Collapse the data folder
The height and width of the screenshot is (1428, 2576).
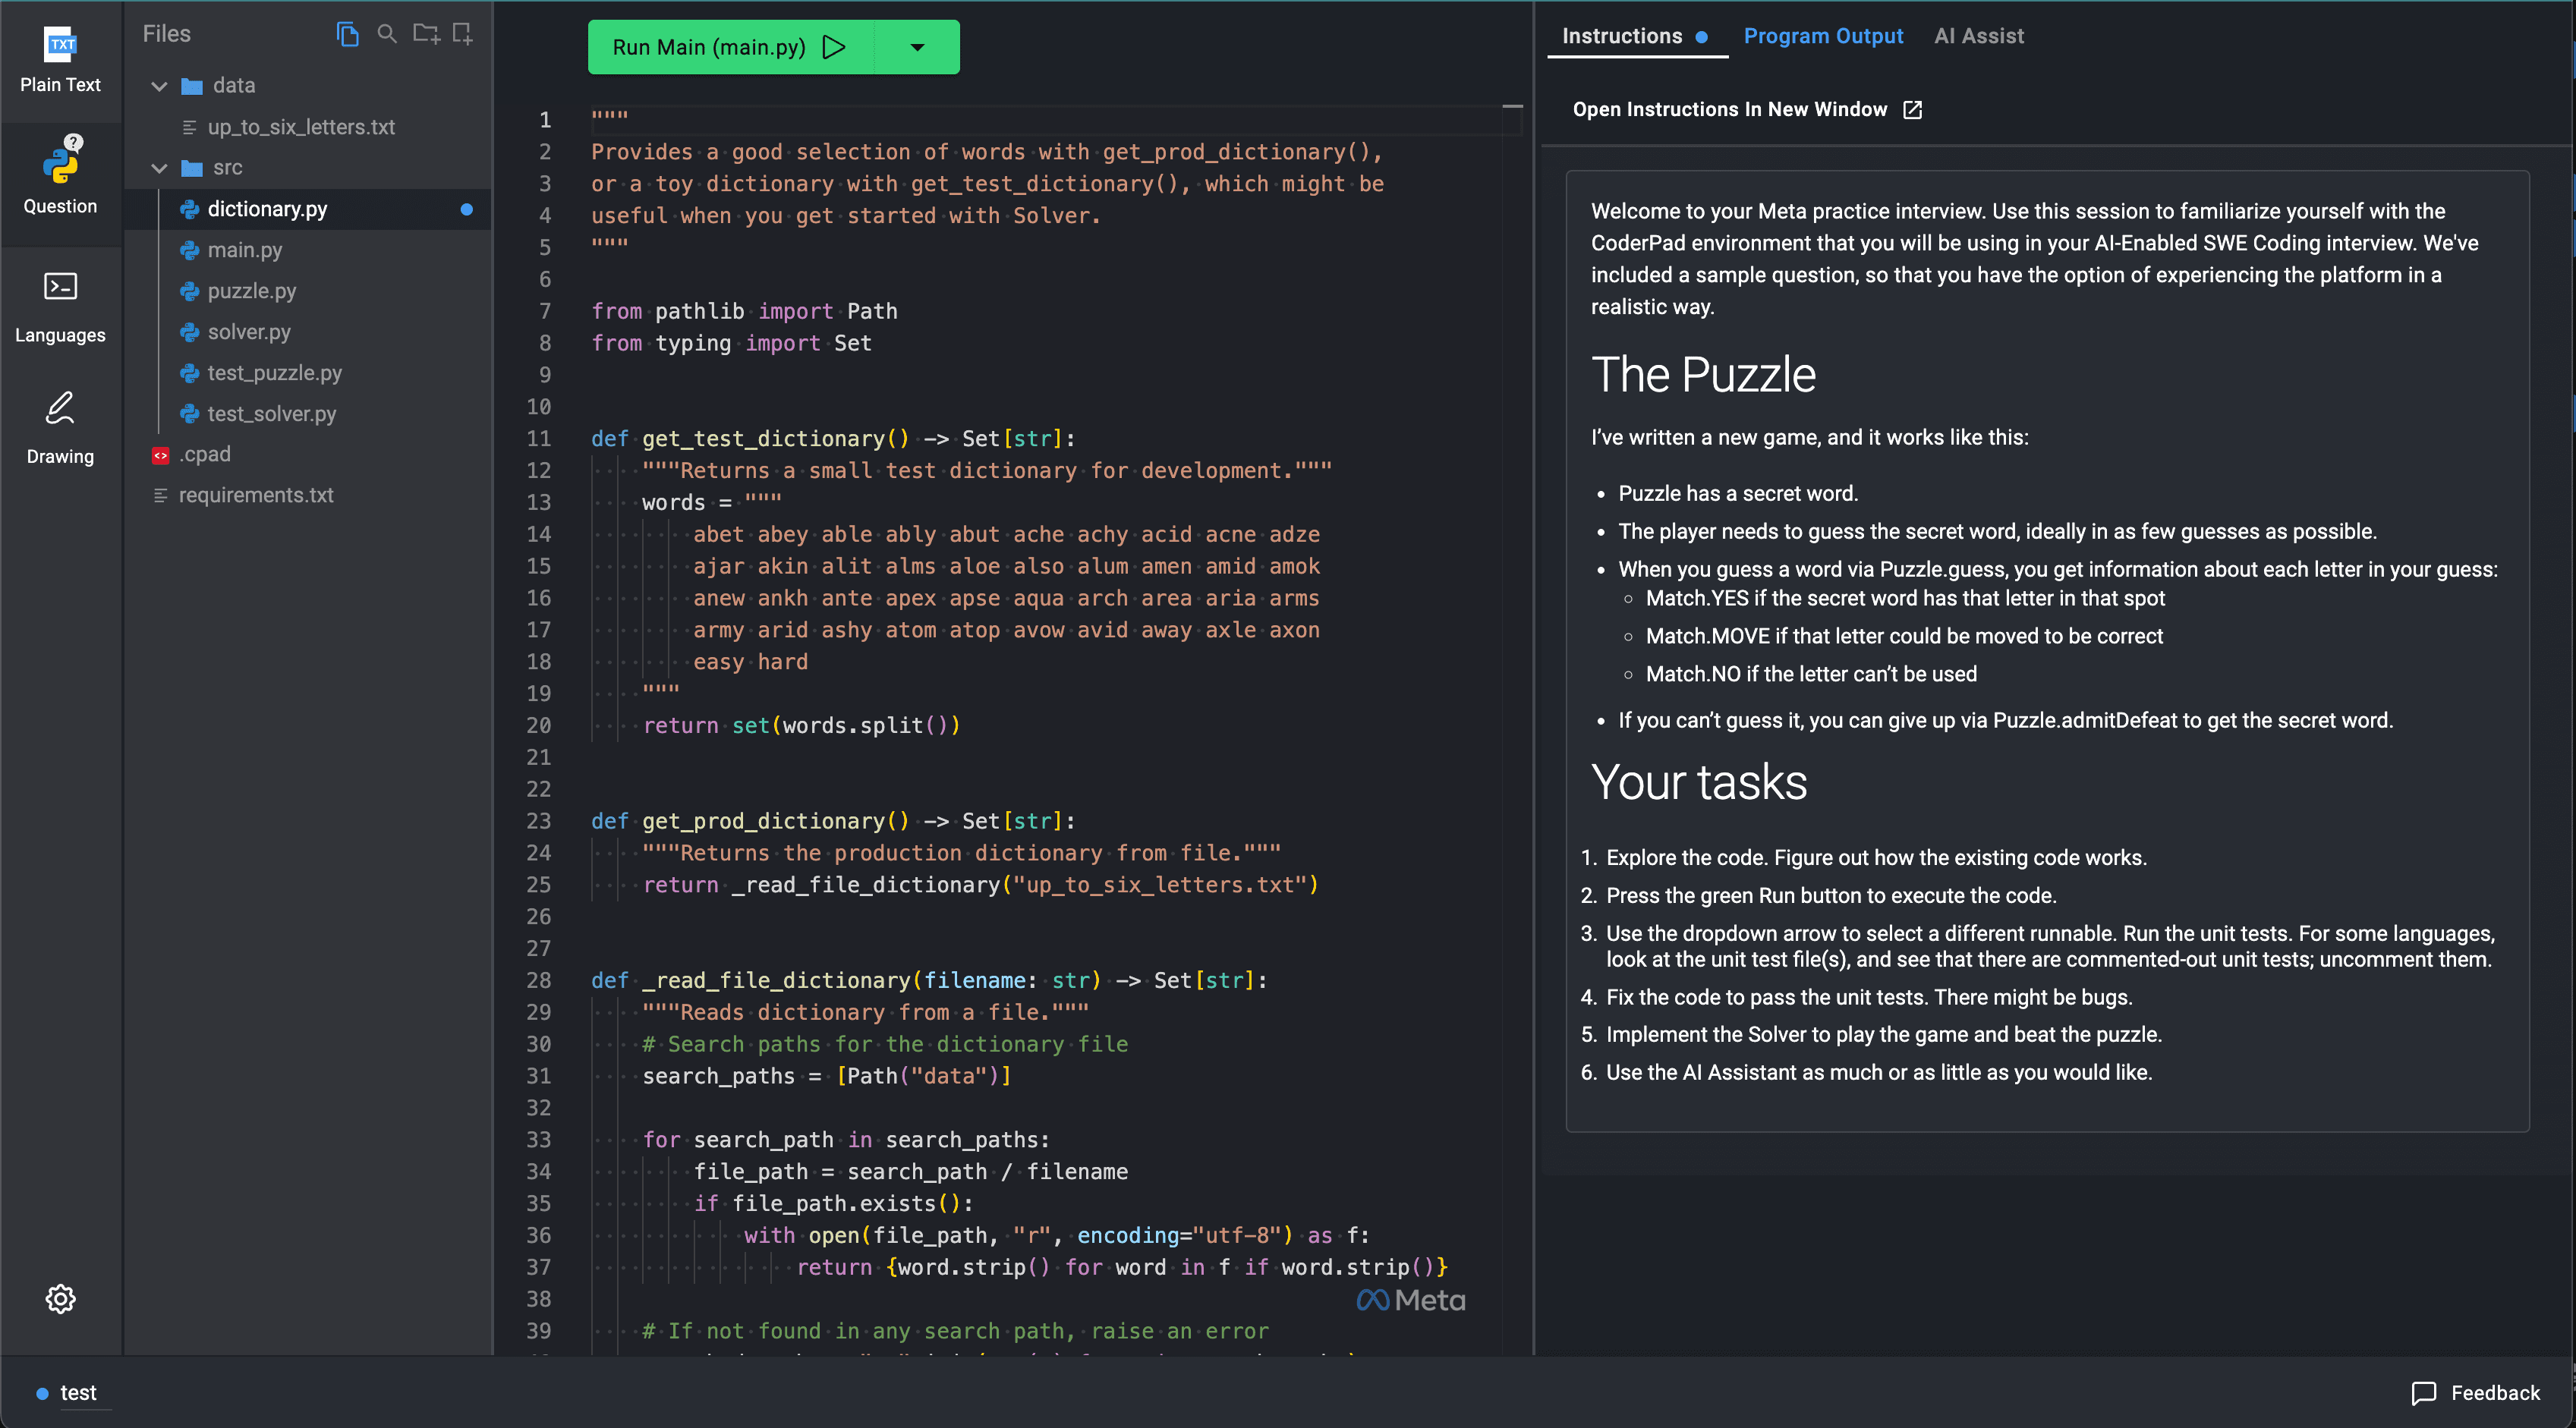click(x=159, y=86)
